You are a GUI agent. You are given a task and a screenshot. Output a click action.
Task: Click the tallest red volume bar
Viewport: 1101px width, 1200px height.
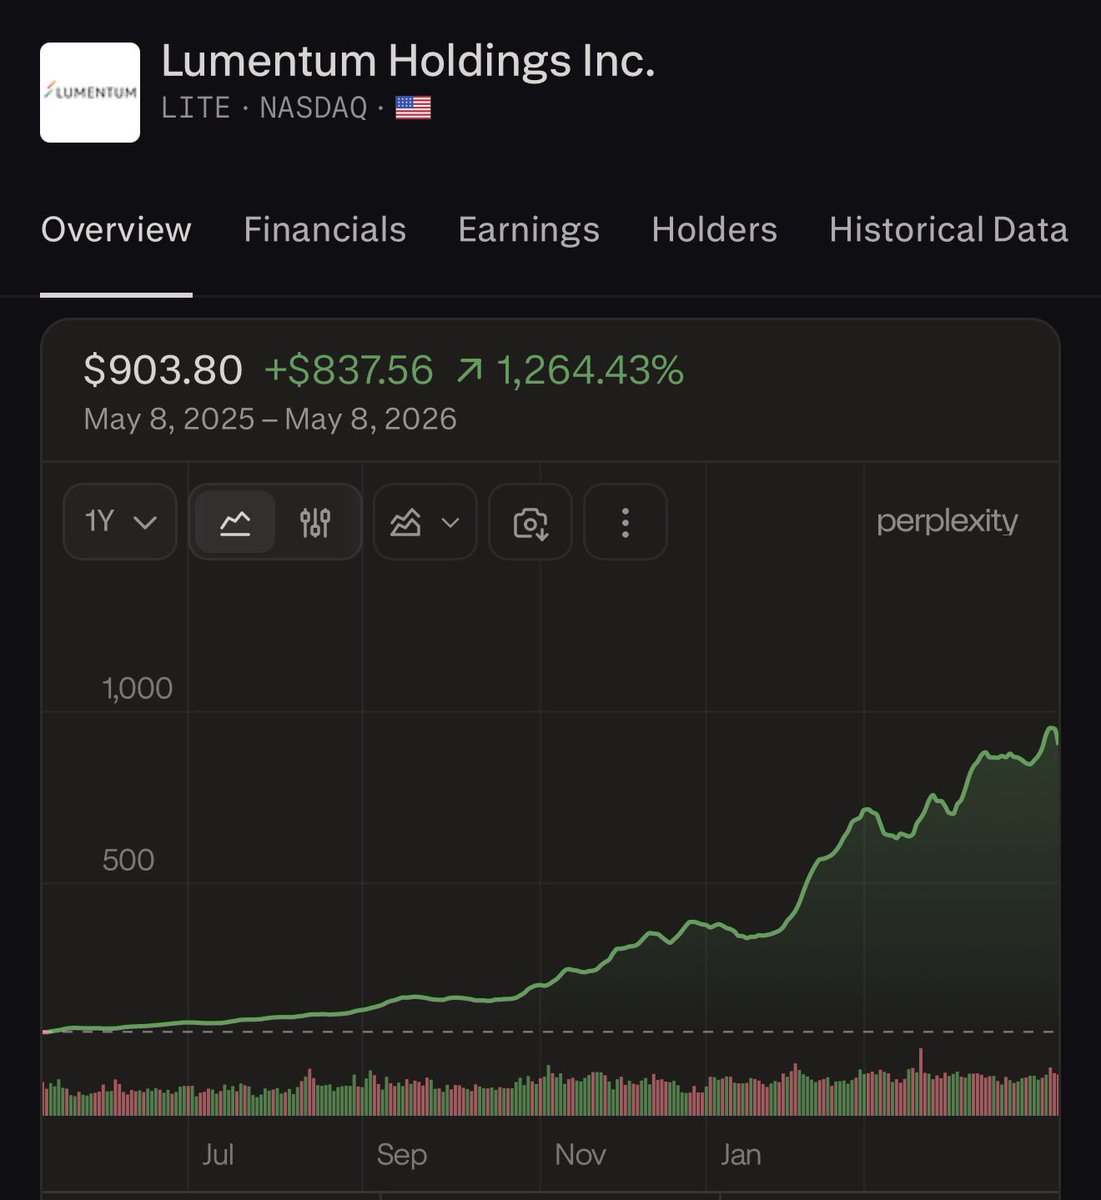pyautogui.click(x=921, y=1082)
